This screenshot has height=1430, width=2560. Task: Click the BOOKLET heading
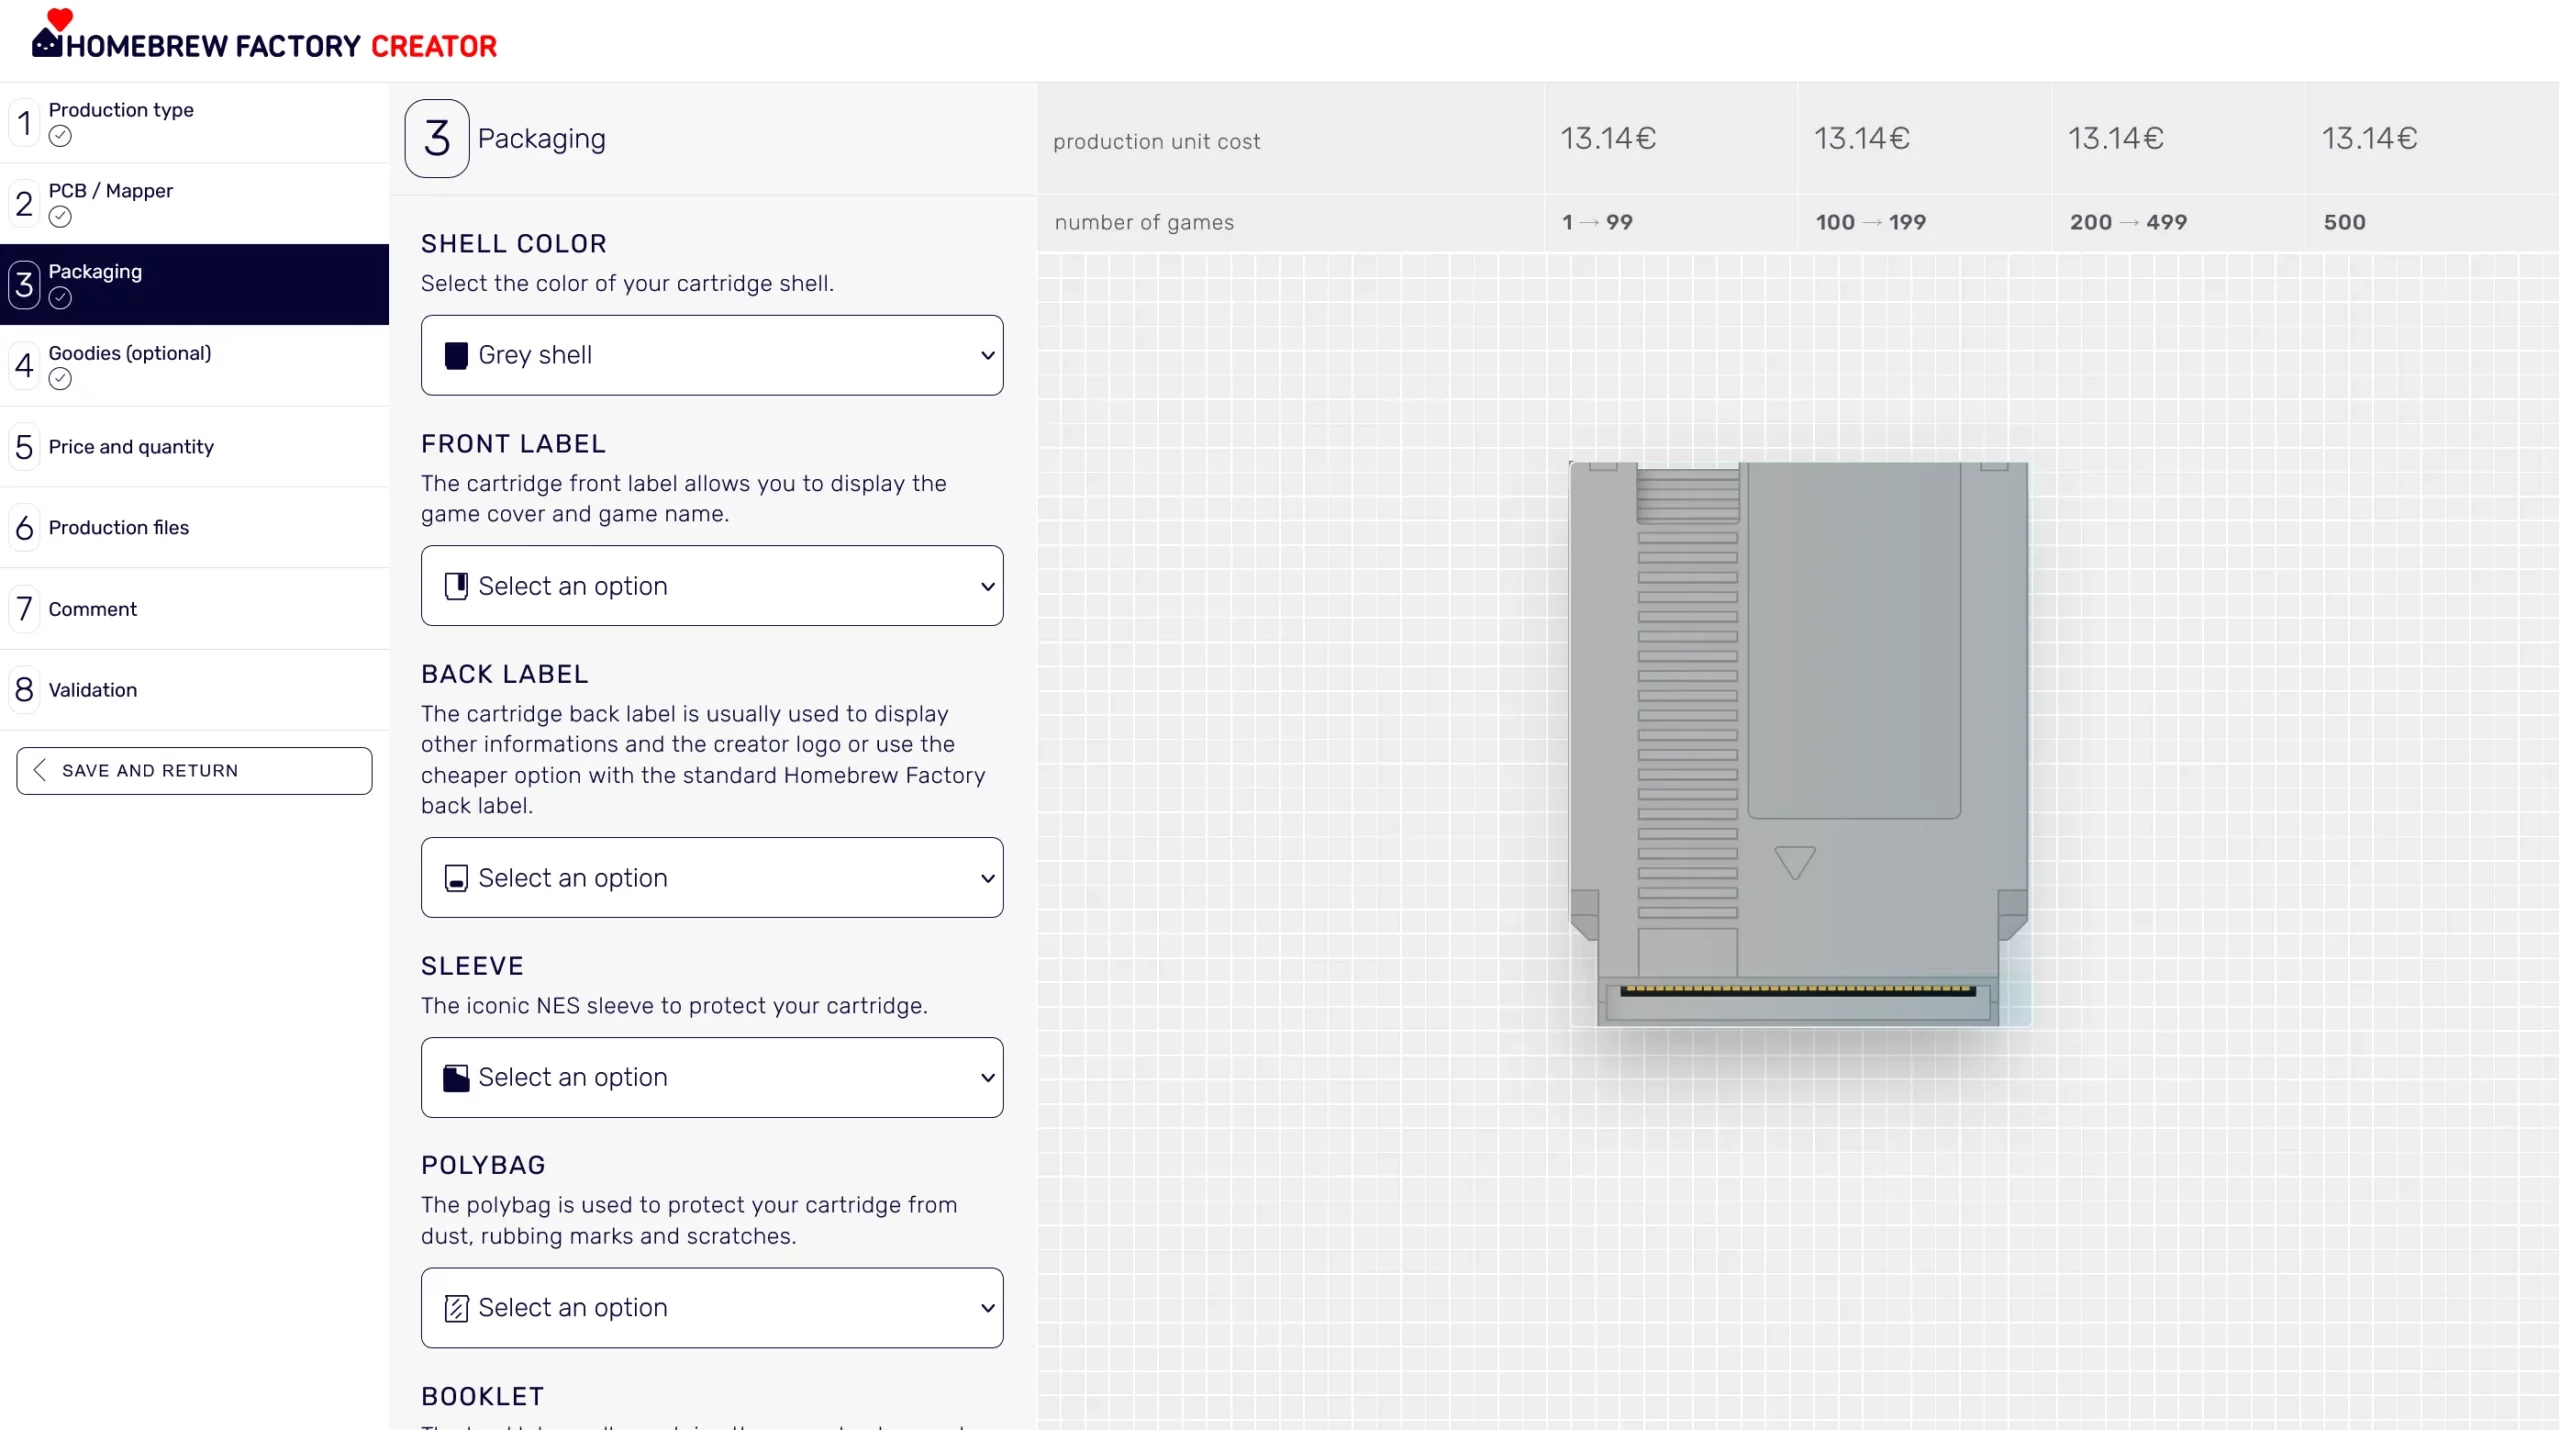482,1396
